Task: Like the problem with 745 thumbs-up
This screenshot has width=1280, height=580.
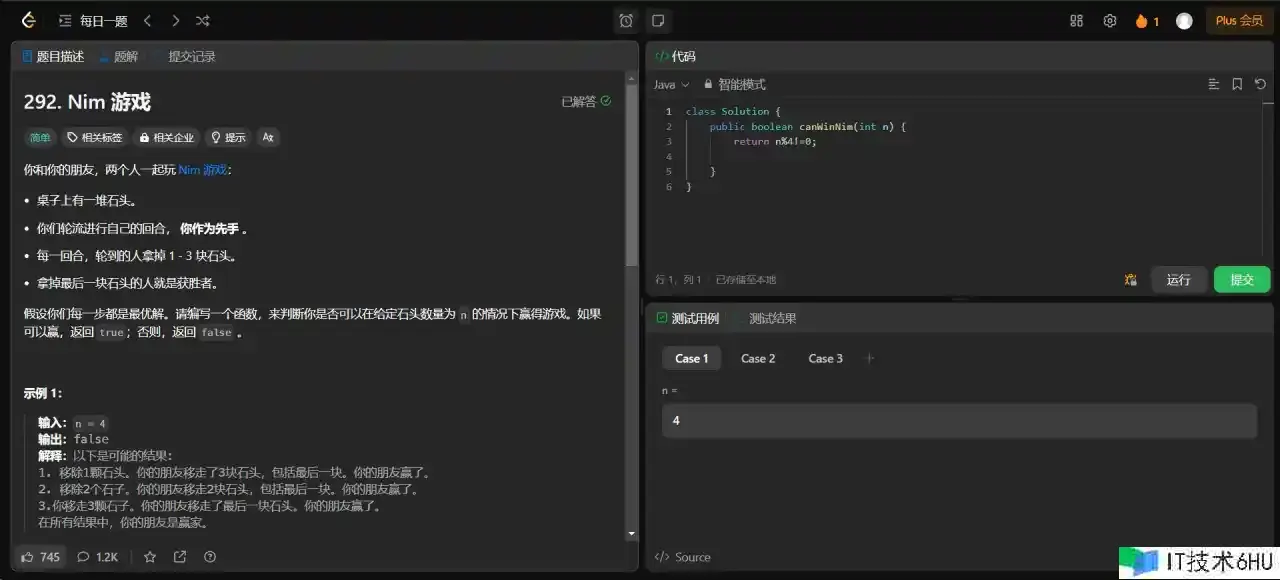Action: coord(40,557)
